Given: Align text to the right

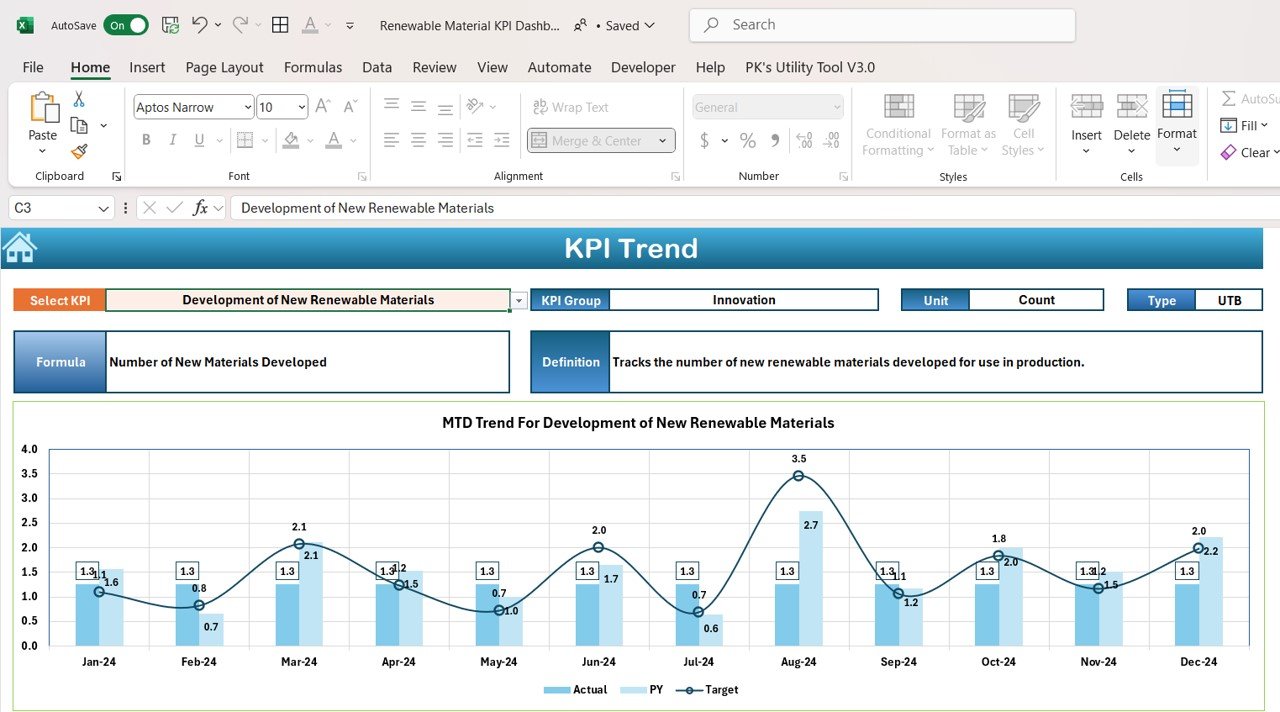Looking at the screenshot, I should click(446, 140).
